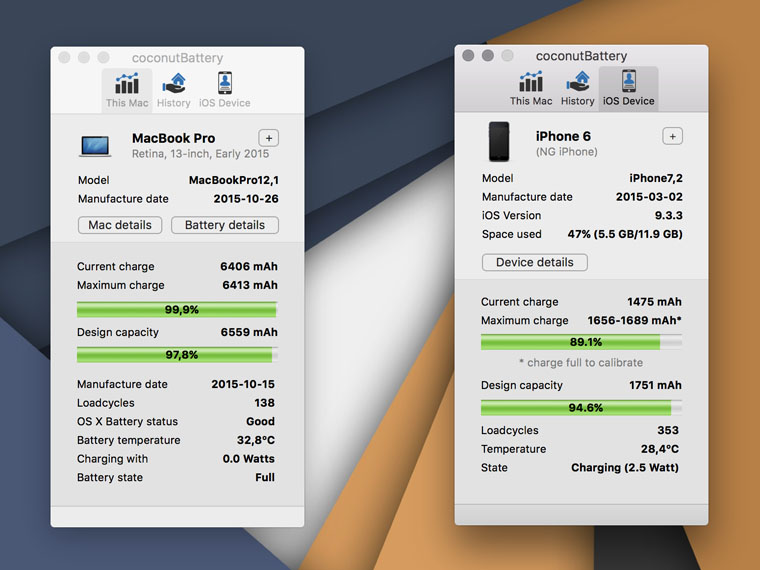760x570 pixels.
Task: Click the 6413 mAh maximum charge value
Action: 250,285
